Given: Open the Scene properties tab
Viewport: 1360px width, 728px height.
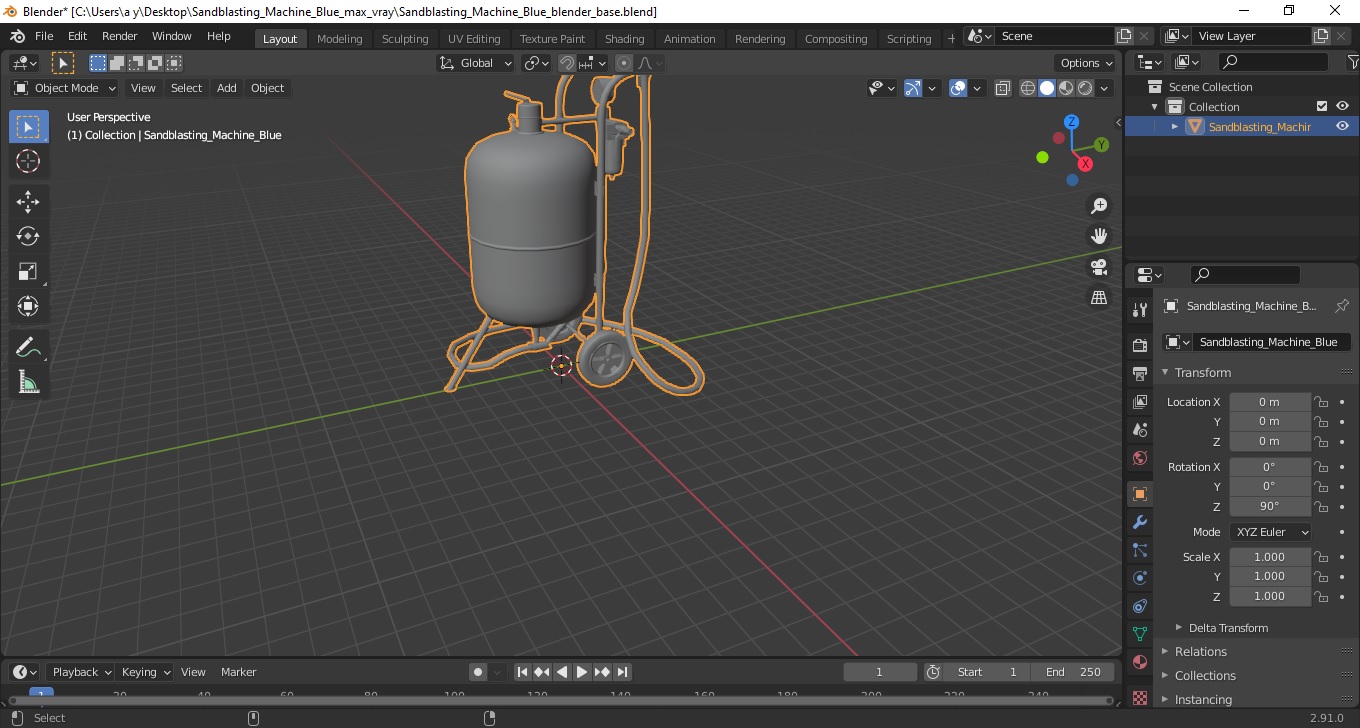Looking at the screenshot, I should [x=1139, y=429].
